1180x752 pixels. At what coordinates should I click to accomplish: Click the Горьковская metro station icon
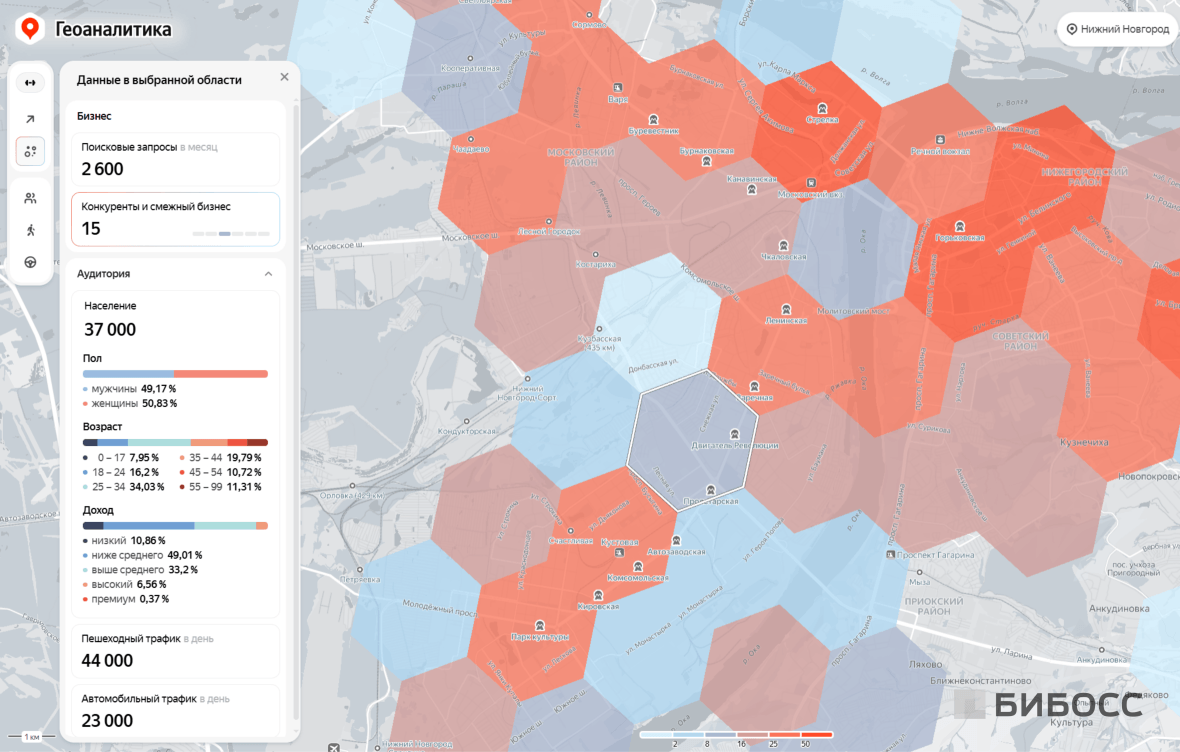959,226
